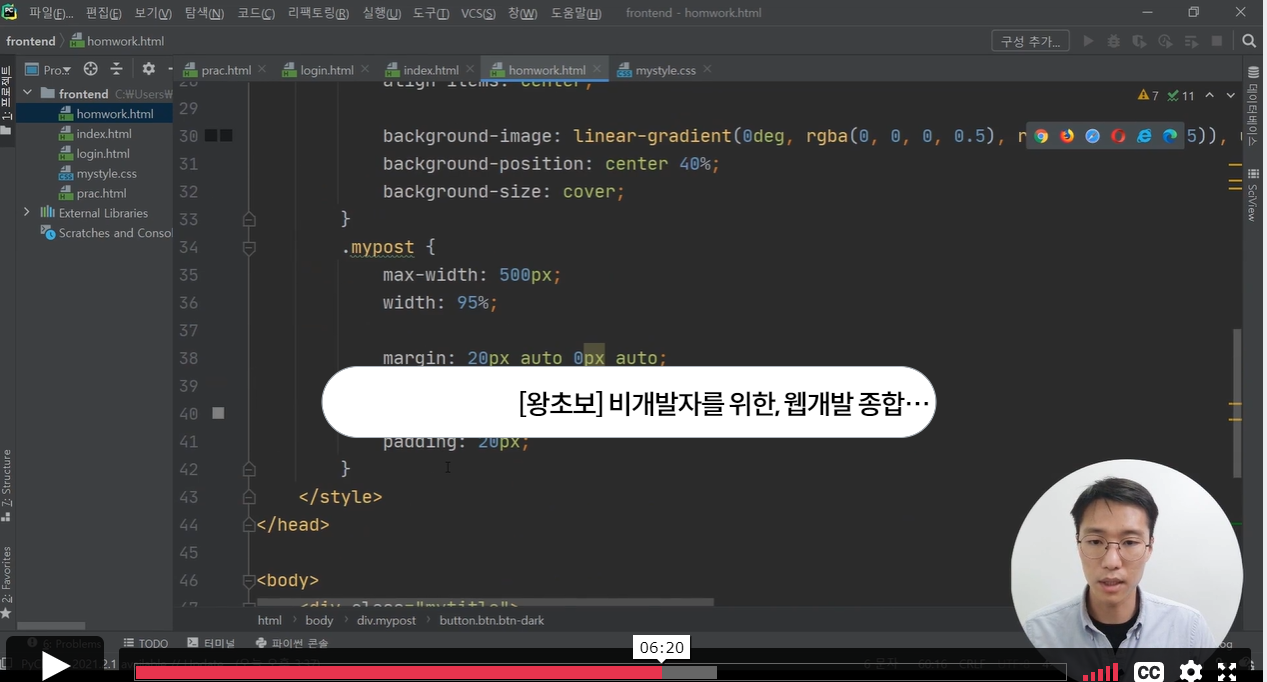Click the 구성 추가 (Add Configuration) button
The image size is (1267, 682).
[x=1030, y=41]
